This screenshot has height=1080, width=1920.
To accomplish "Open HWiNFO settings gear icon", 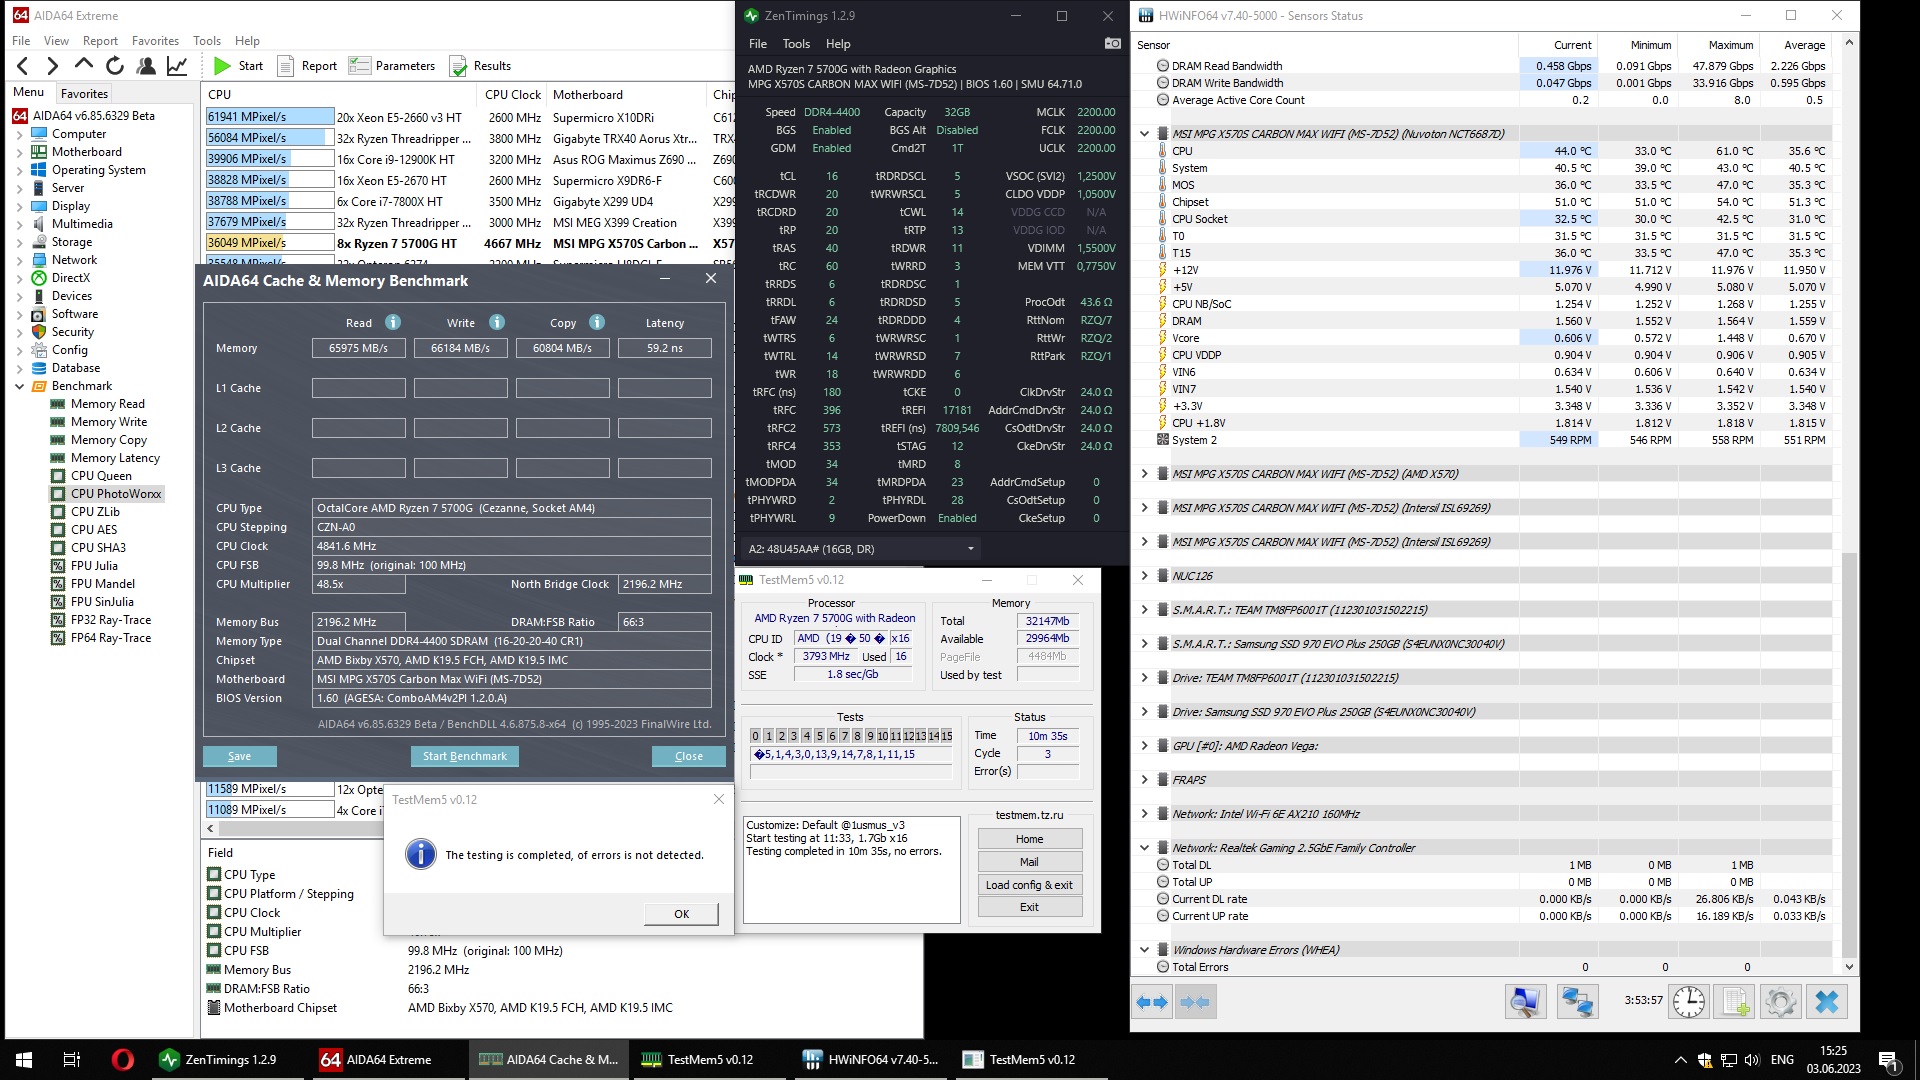I will click(x=1780, y=1001).
